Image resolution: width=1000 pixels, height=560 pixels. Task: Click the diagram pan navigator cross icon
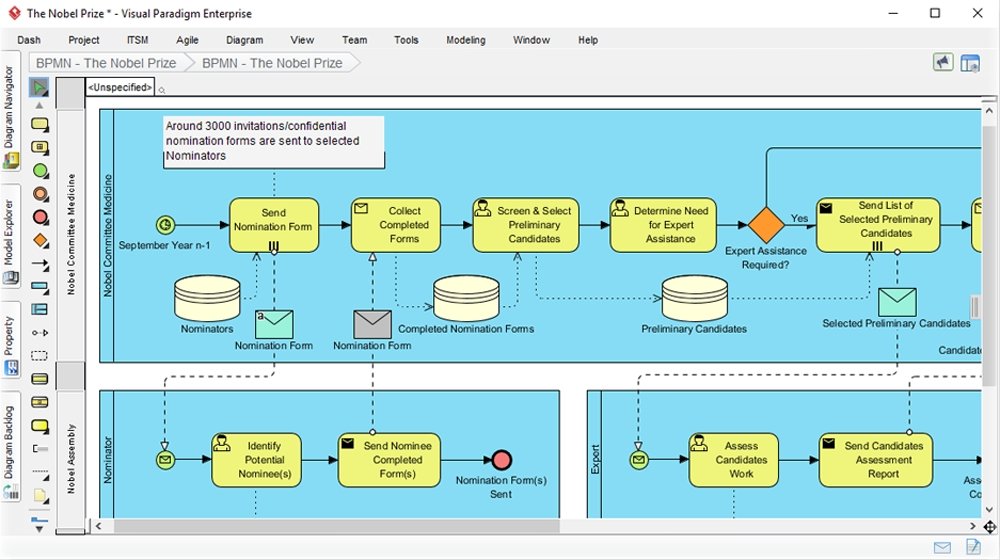pyautogui.click(x=990, y=527)
